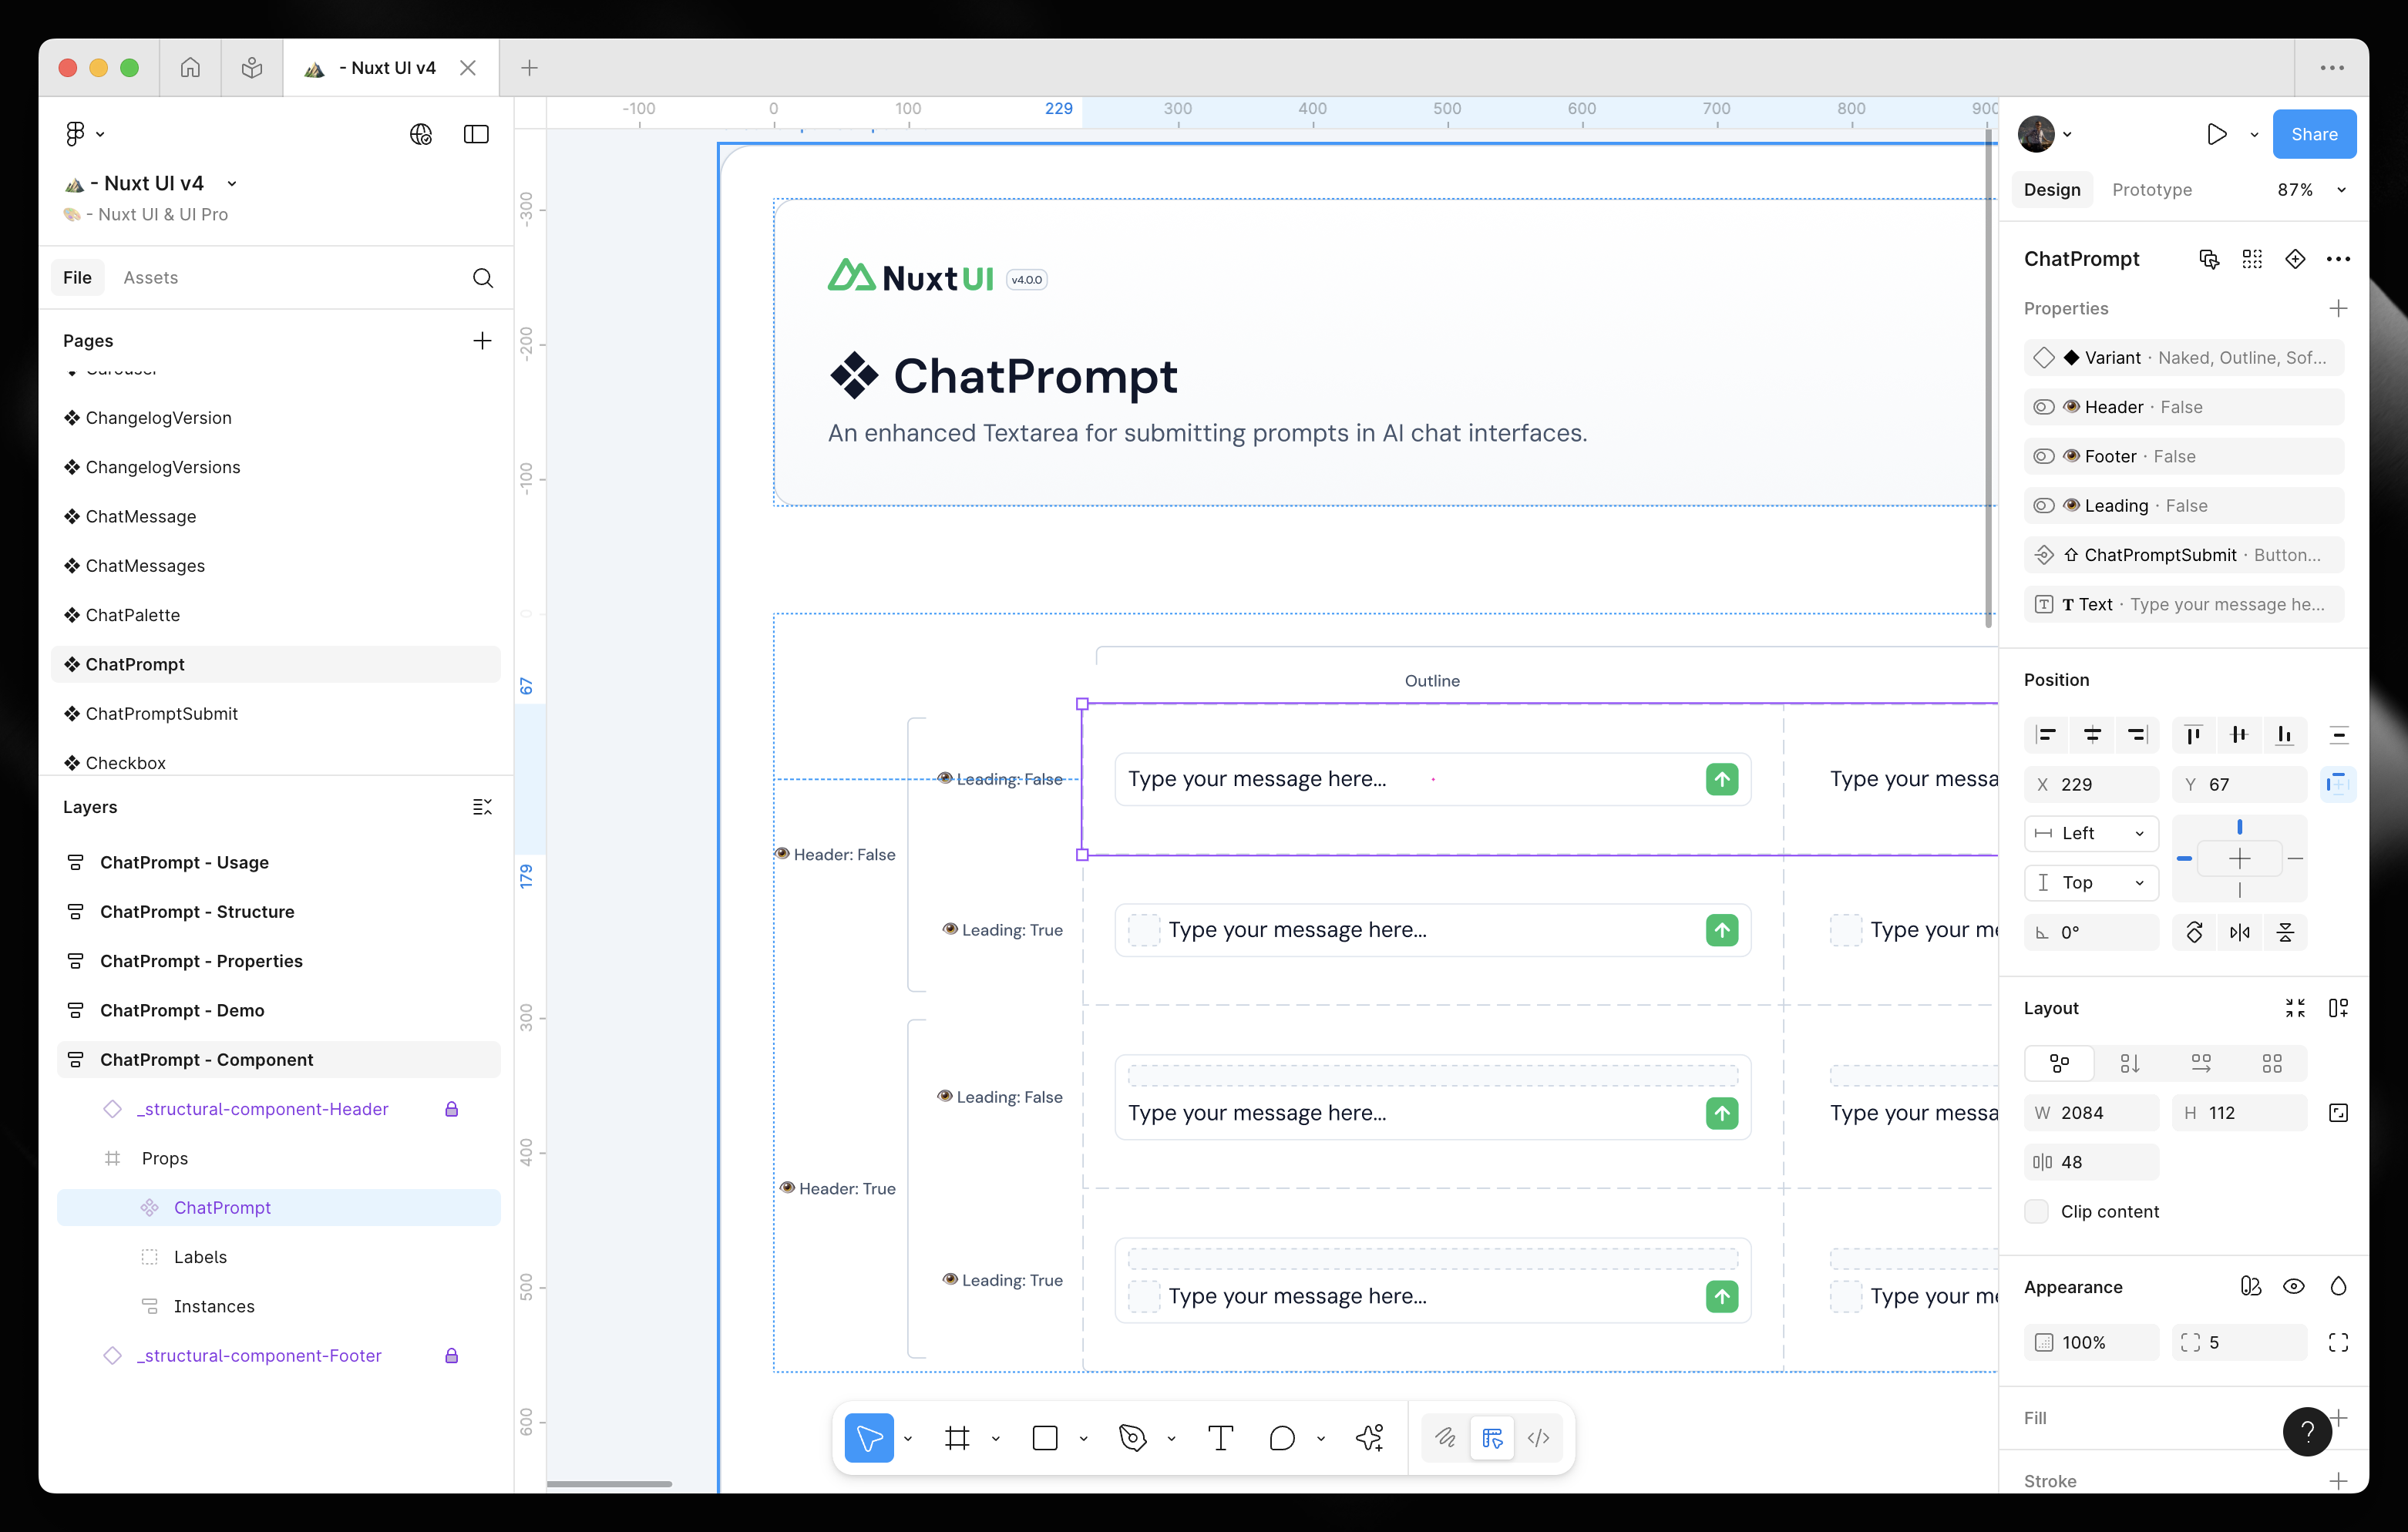Toggle the Header boolean property
This screenshot has width=2408, height=1532.
click(x=2044, y=407)
